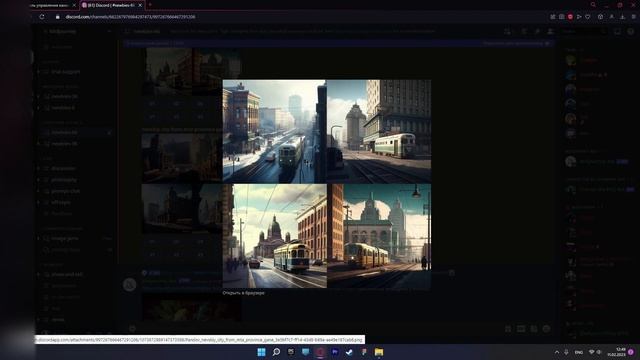Click the send-arrow icon in the browser toolbar
Screen dimensions: 640x360
579,17
